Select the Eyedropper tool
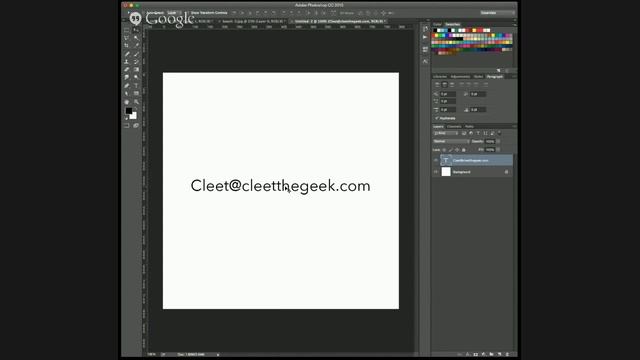Viewport: 640px width, 360px height. click(136, 46)
